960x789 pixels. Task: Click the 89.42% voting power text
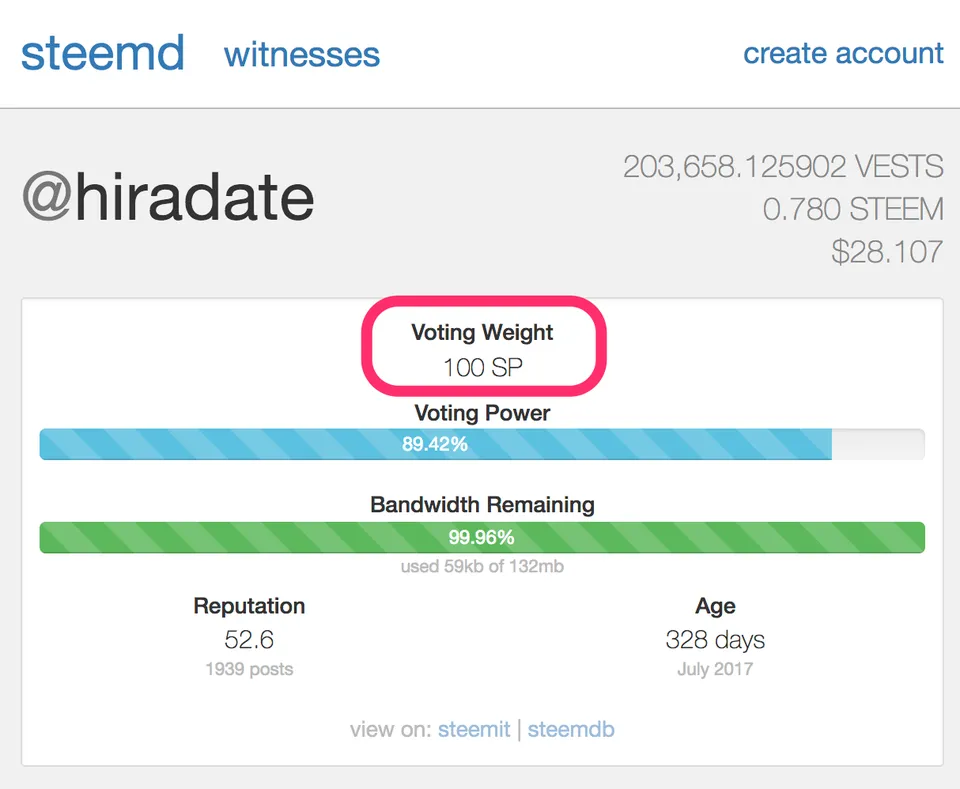[x=435, y=444]
